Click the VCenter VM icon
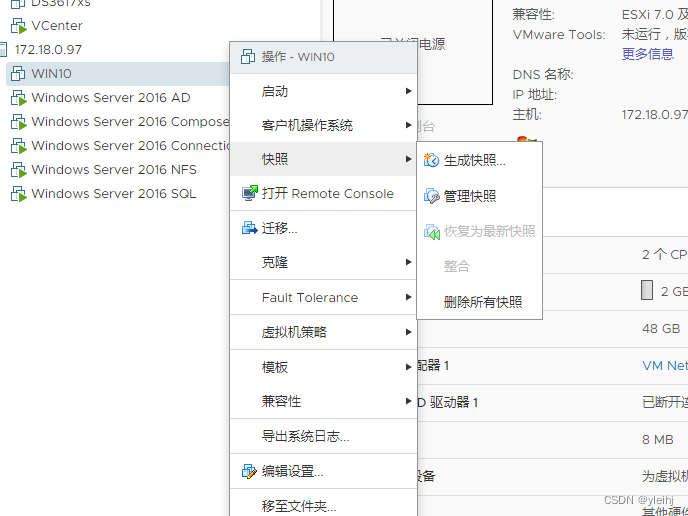Image resolution: width=688 pixels, height=516 pixels. (x=18, y=26)
